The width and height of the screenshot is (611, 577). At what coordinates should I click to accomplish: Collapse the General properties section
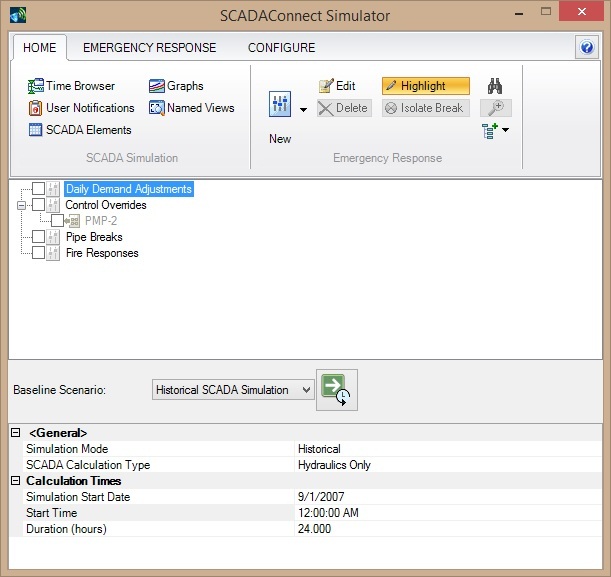click(15, 433)
